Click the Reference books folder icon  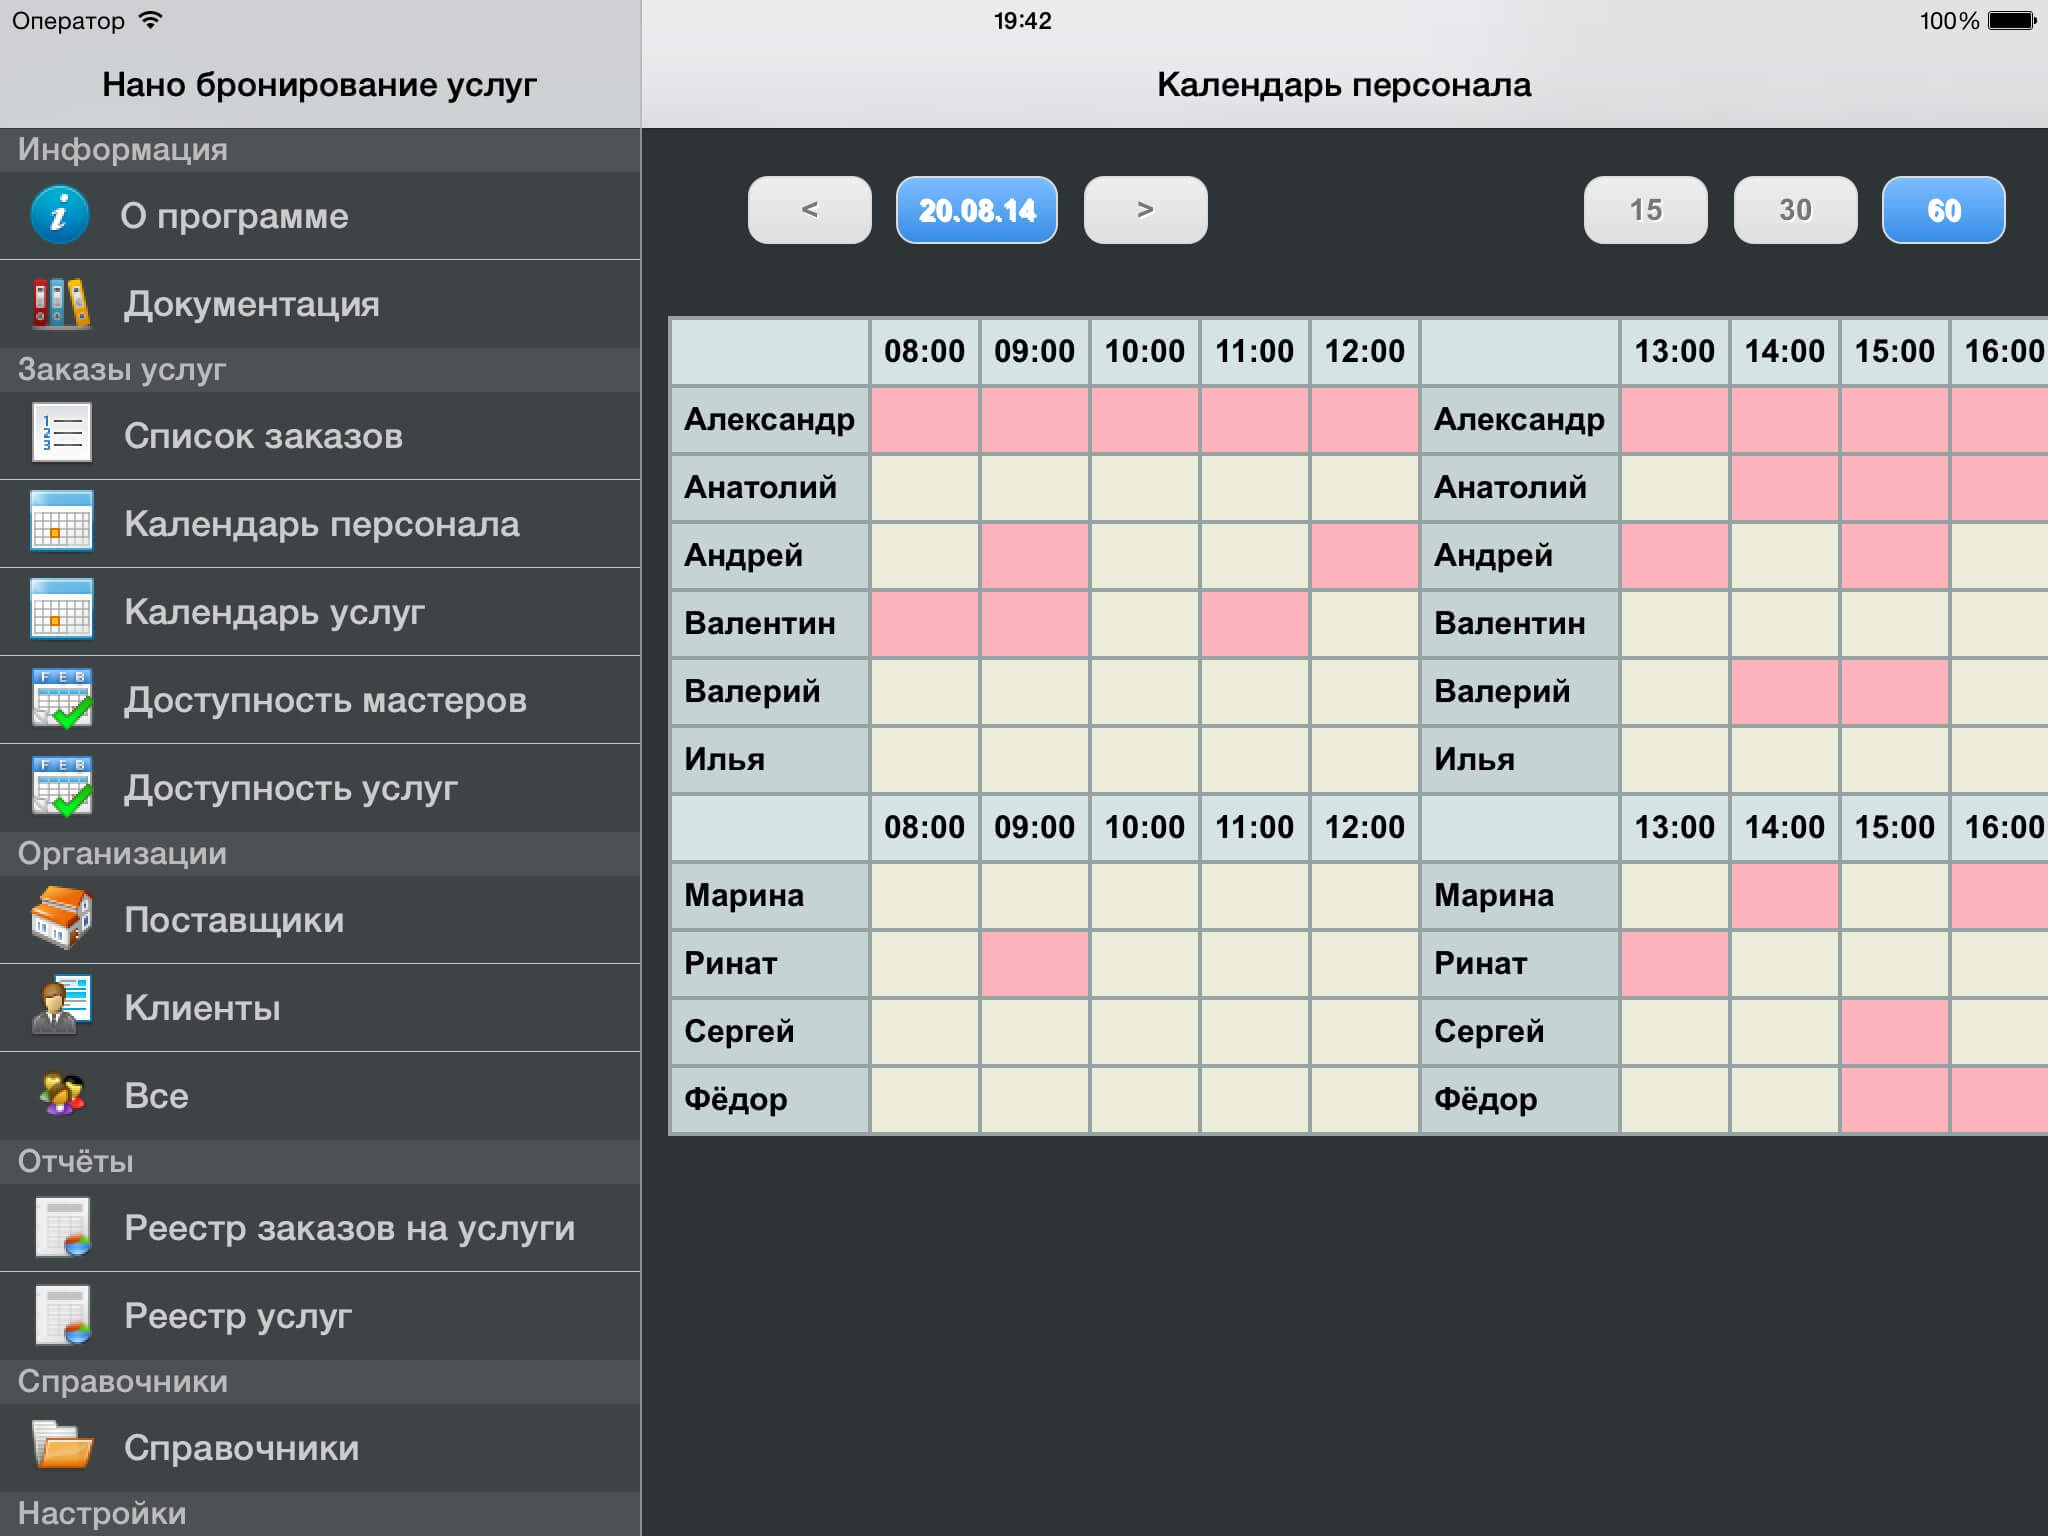(x=61, y=1446)
